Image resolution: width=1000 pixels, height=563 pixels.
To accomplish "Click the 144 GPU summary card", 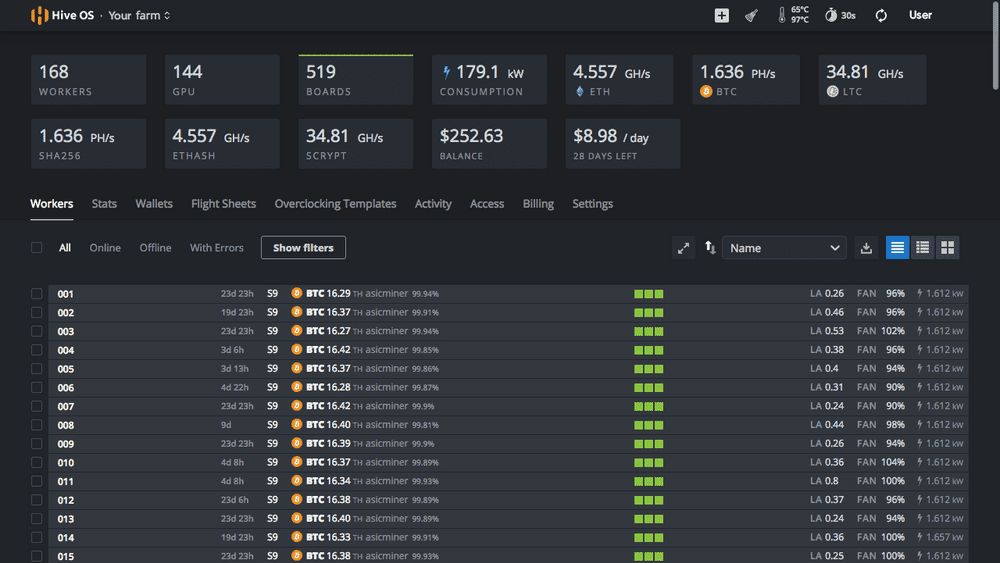I will (x=222, y=80).
